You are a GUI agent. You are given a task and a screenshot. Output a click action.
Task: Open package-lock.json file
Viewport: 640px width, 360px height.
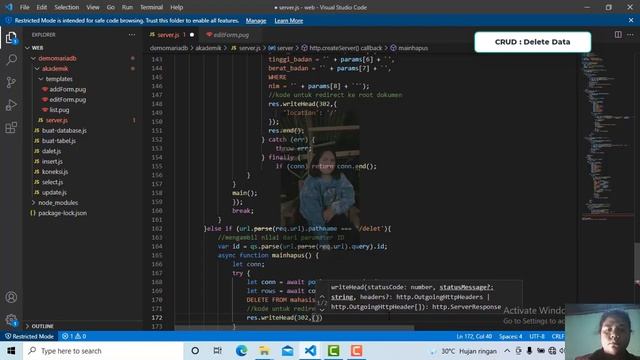(x=62, y=213)
